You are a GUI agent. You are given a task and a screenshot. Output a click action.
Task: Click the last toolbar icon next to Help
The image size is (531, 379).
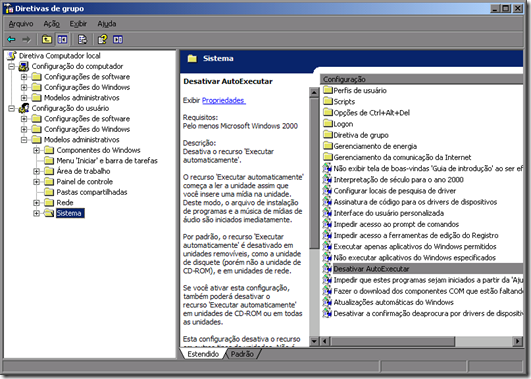click(x=118, y=40)
